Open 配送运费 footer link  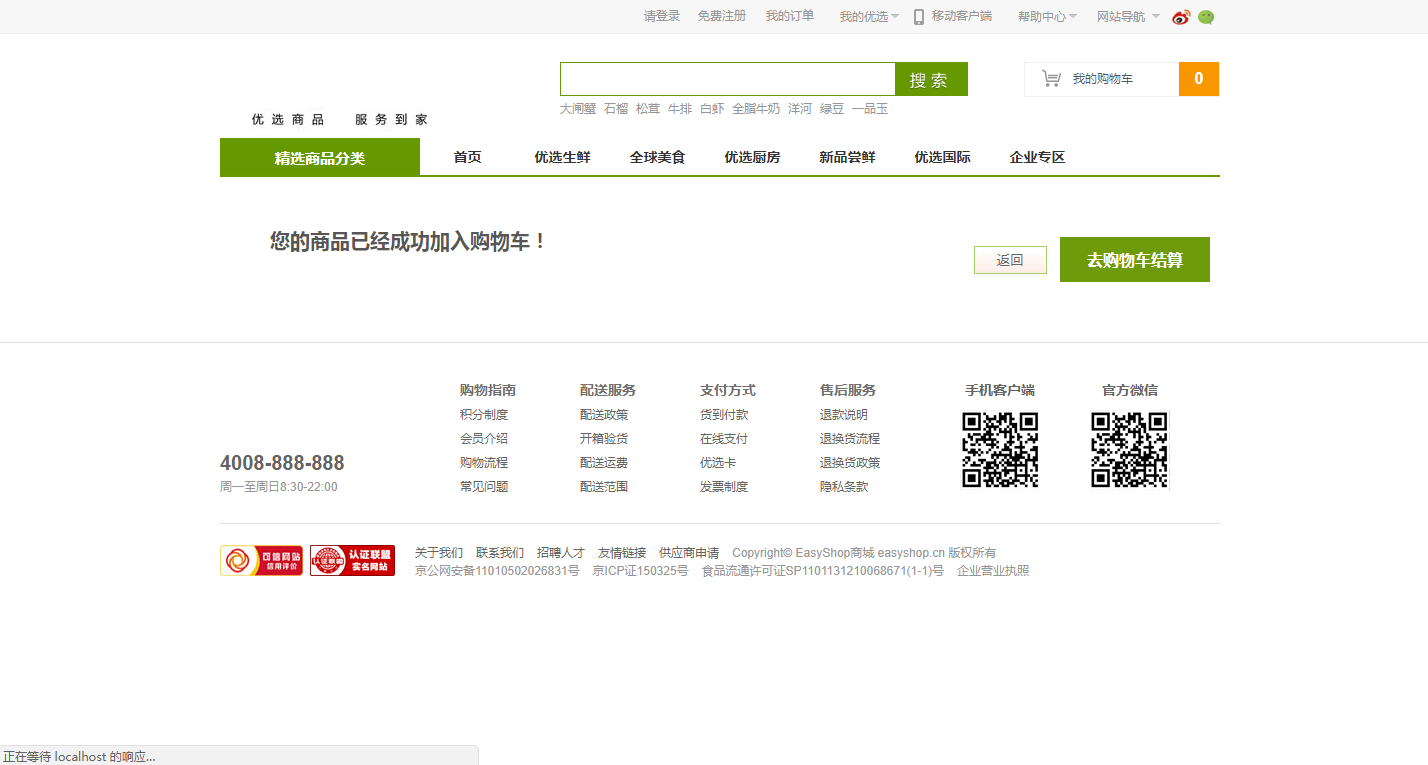click(x=604, y=463)
